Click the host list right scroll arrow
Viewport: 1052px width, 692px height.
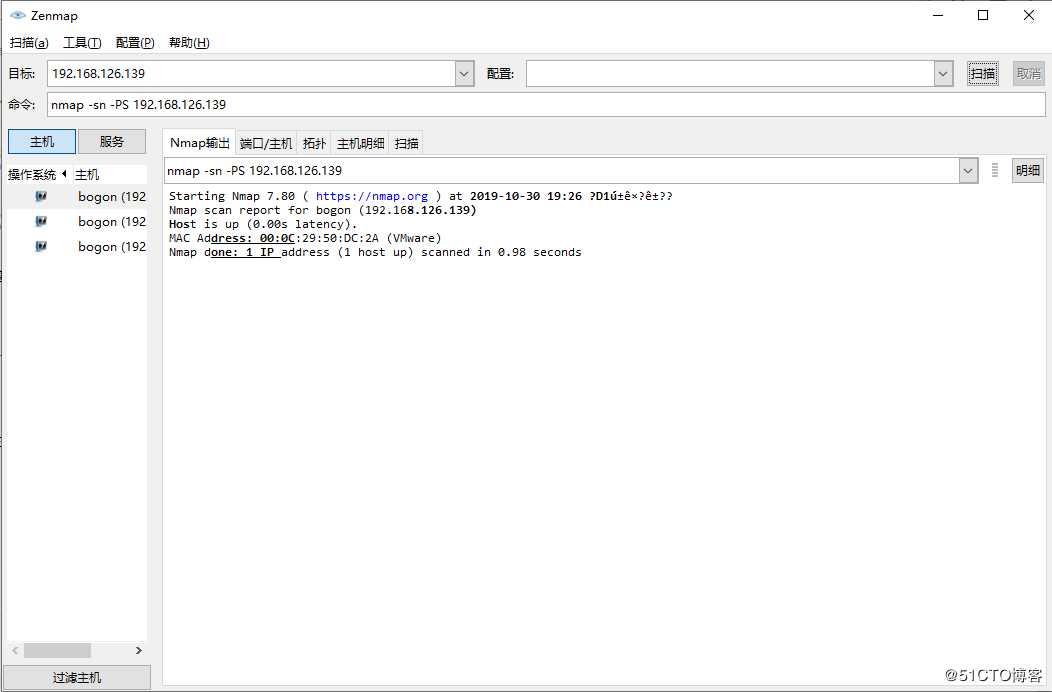coord(139,650)
